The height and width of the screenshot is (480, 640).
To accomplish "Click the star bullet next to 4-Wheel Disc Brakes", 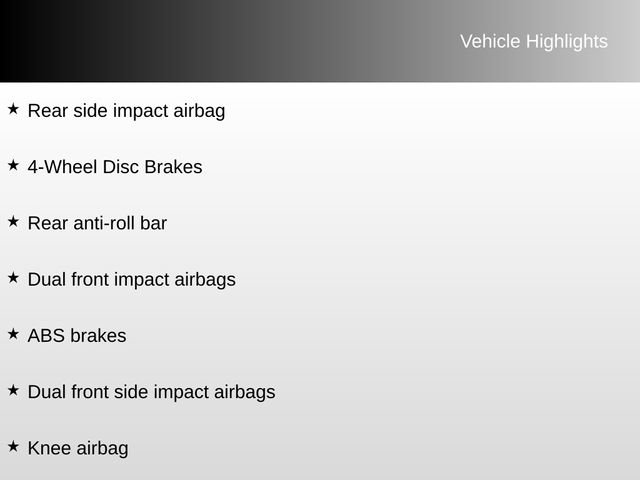I will [12, 164].
